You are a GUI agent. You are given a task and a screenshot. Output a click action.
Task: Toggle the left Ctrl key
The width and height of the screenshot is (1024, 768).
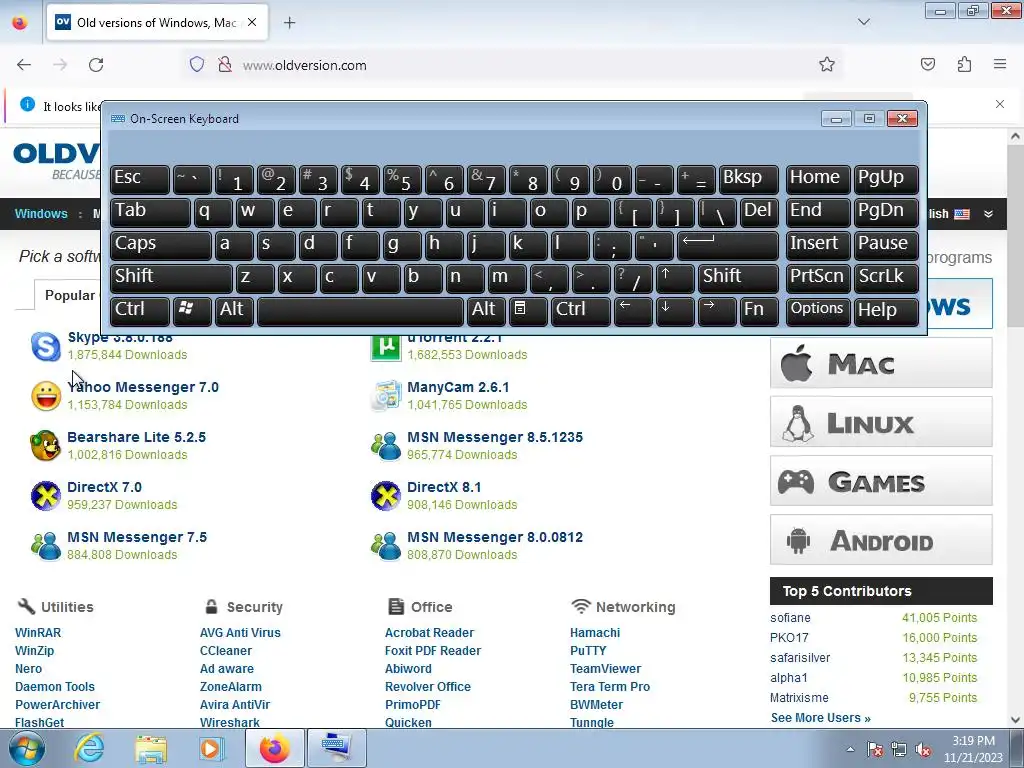click(x=140, y=310)
